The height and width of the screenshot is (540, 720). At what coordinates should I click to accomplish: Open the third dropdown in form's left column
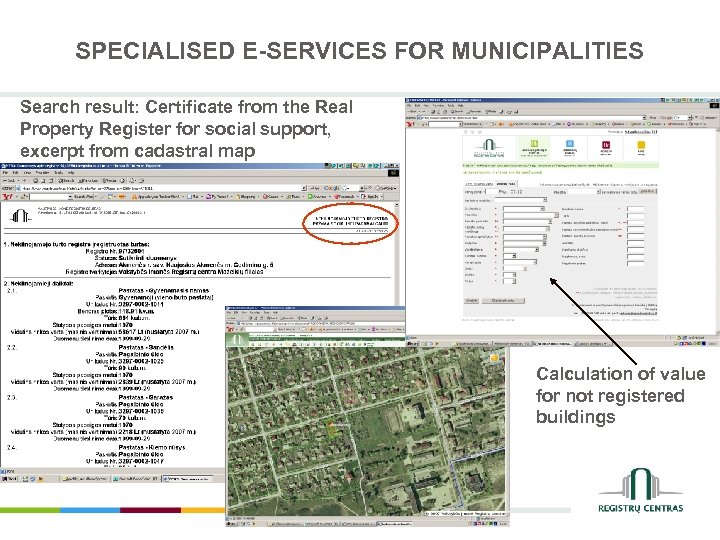pos(527,221)
